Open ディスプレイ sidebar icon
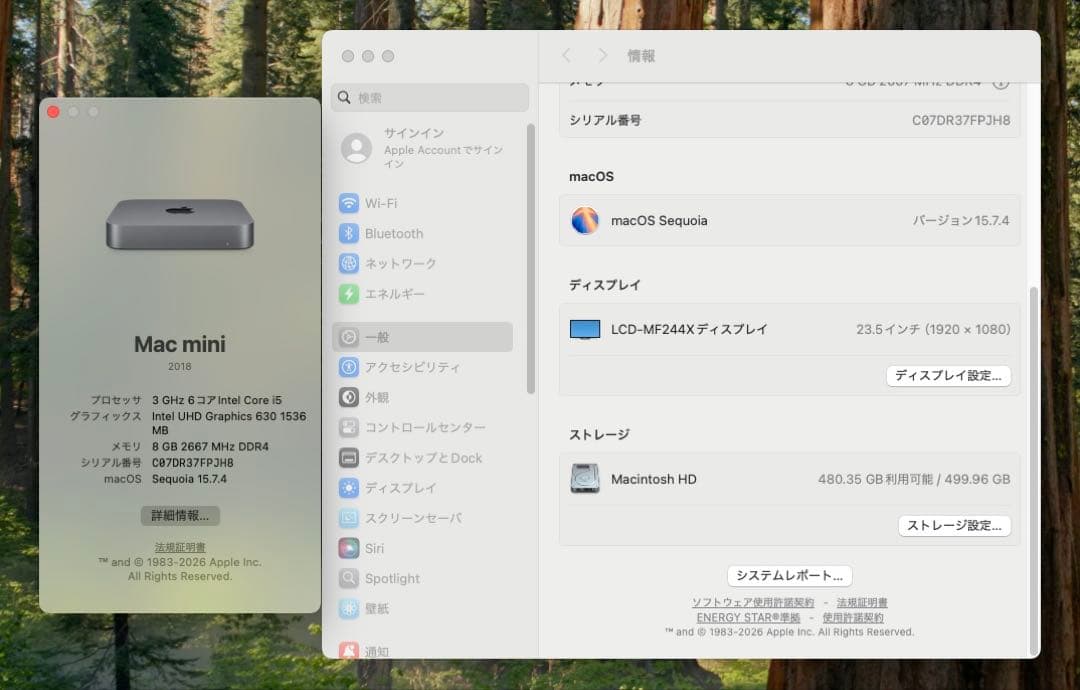1080x690 pixels. click(x=349, y=488)
